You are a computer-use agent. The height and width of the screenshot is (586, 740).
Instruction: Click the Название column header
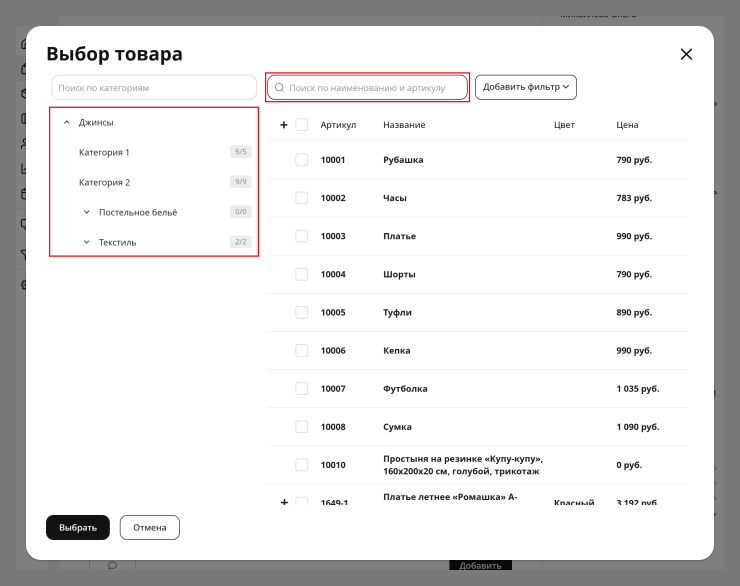404,125
